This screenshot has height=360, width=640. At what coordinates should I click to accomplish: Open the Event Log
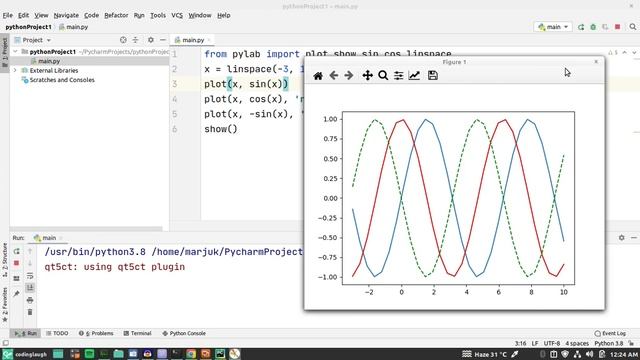610,333
